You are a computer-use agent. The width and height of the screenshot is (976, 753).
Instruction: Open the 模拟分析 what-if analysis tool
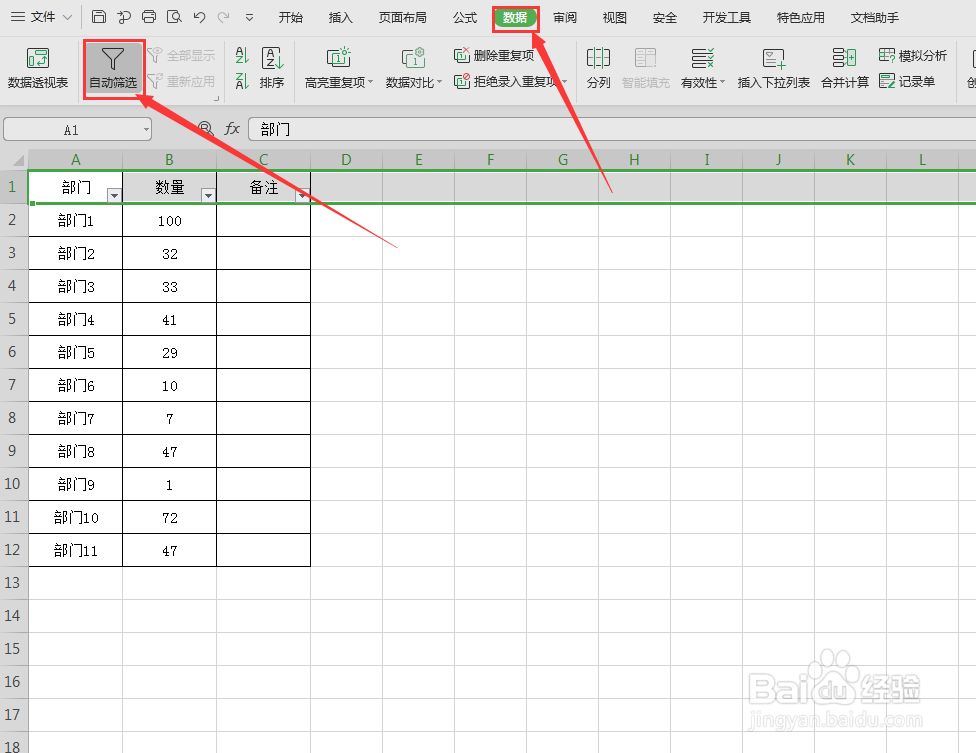(913, 56)
